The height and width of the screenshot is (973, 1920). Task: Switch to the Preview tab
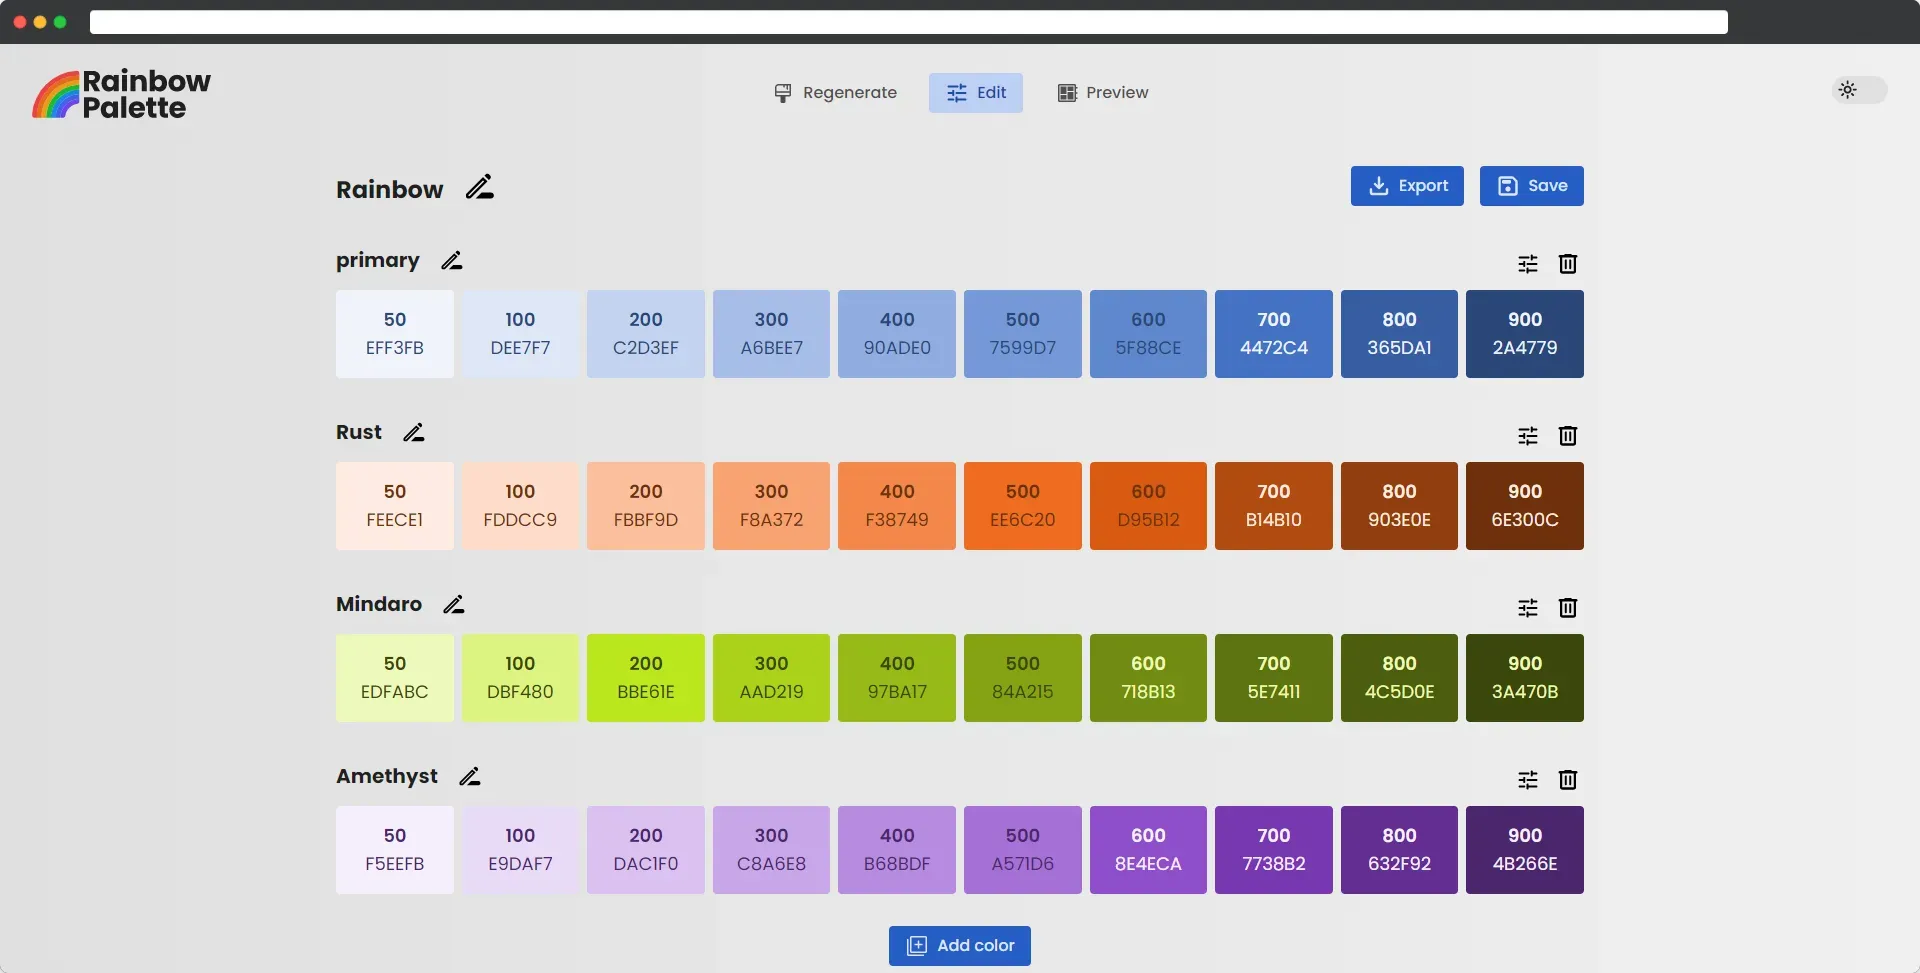pos(1102,92)
